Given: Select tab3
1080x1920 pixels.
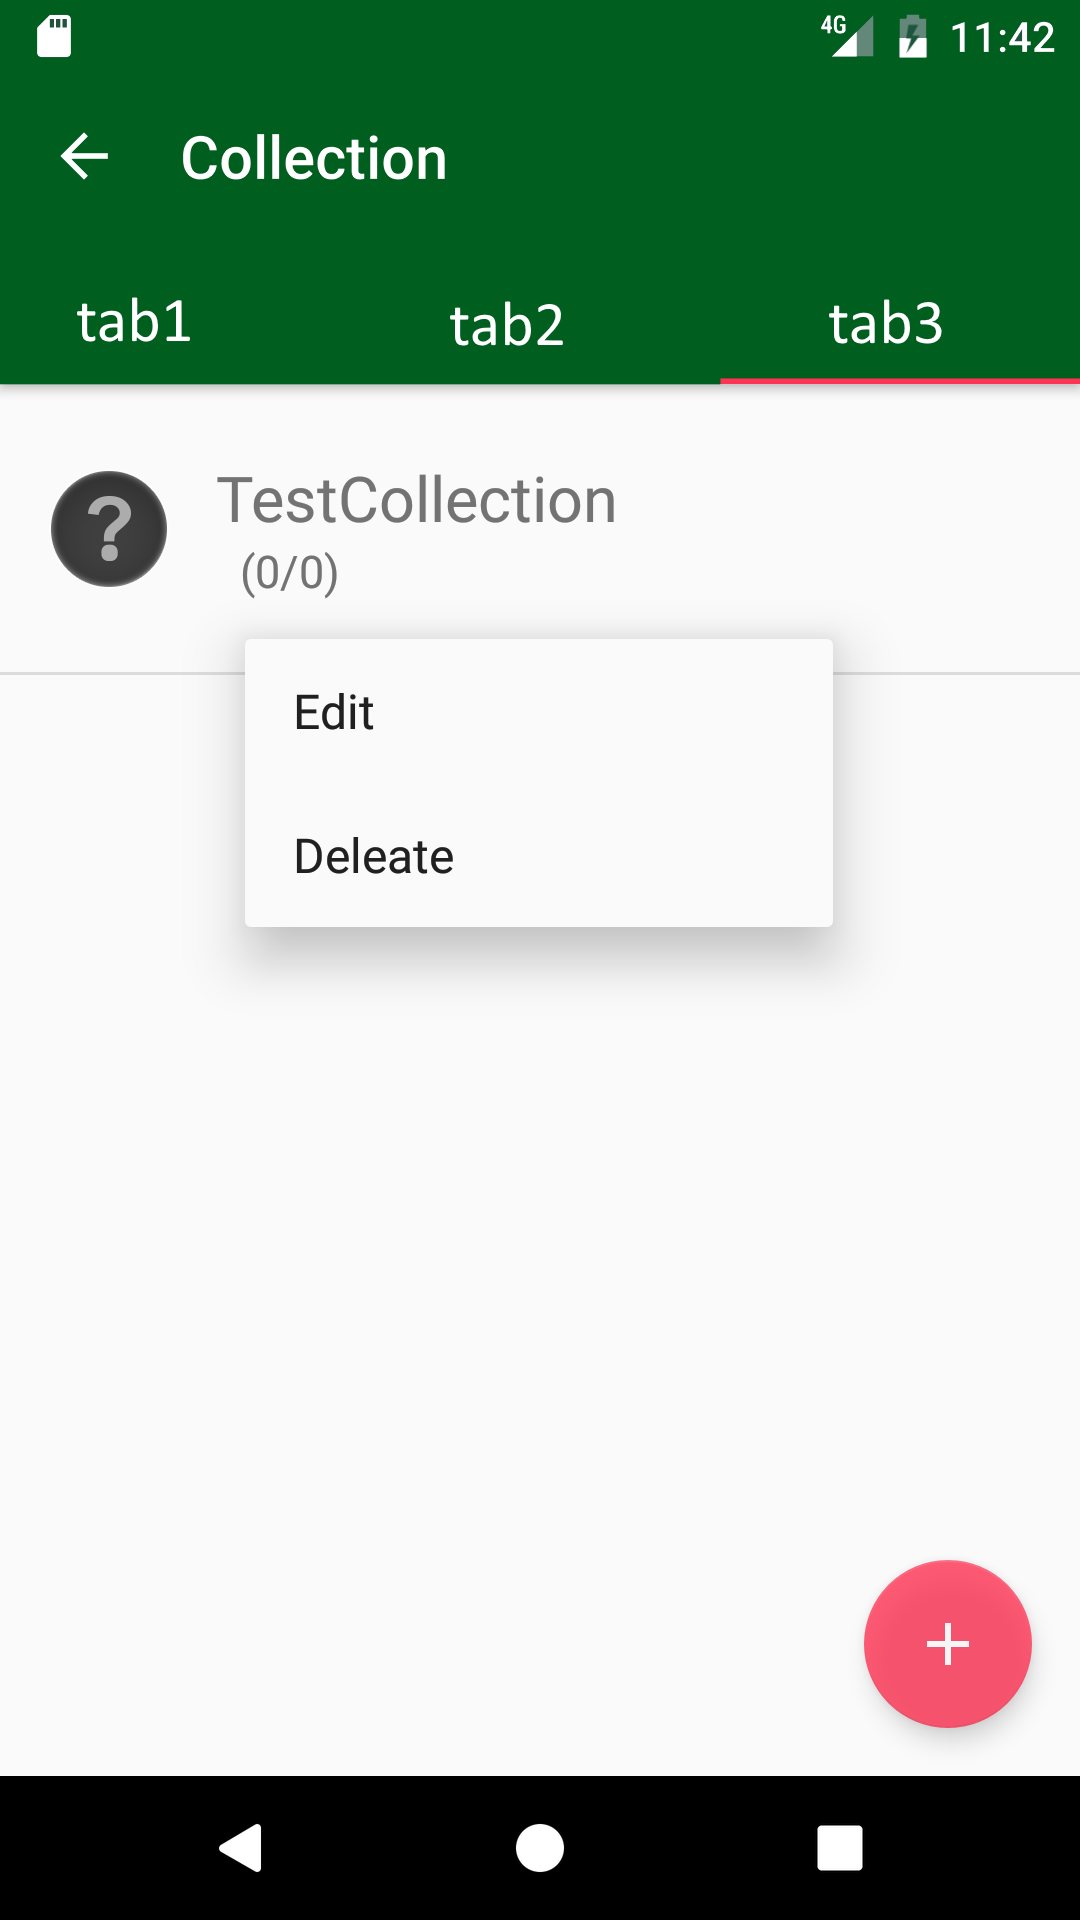Looking at the screenshot, I should pos(885,323).
